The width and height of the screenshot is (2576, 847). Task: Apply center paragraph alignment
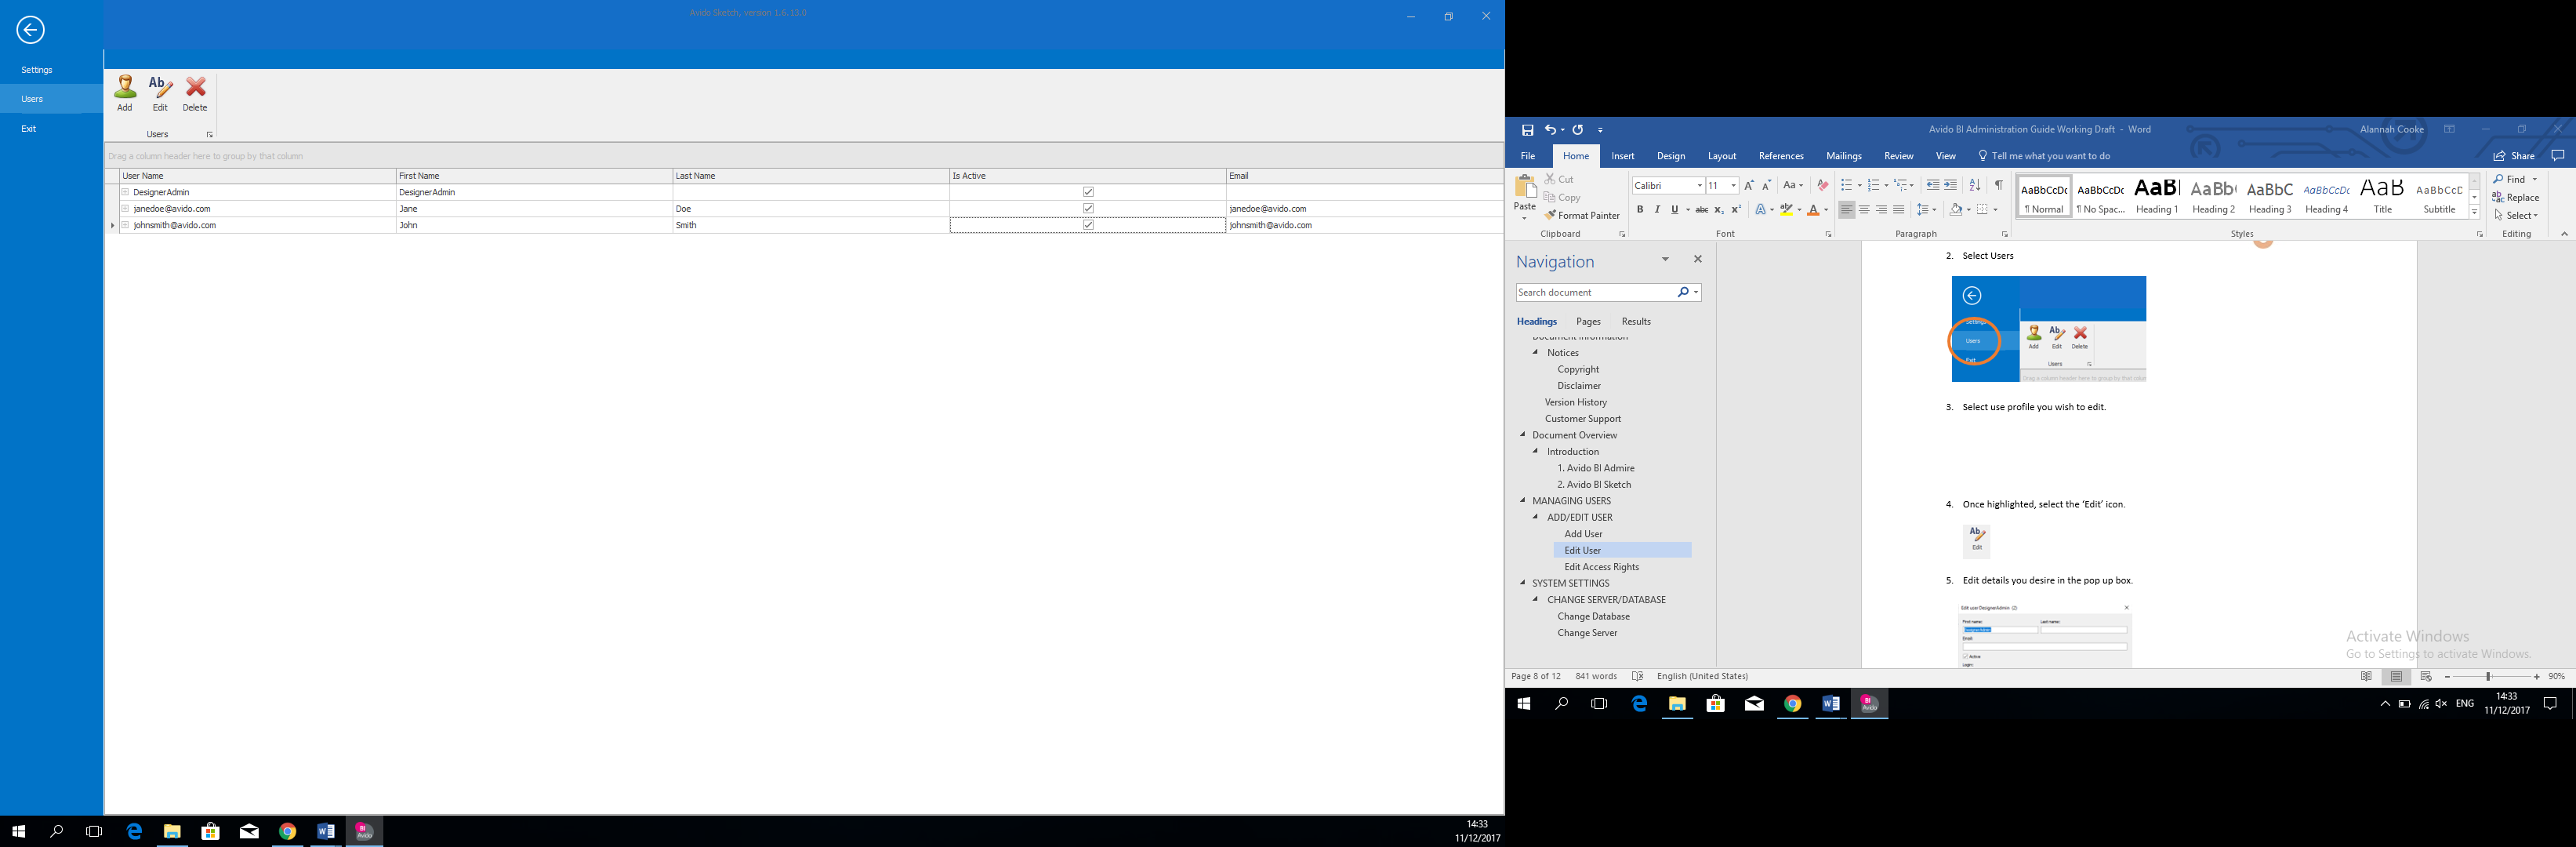coord(1864,210)
